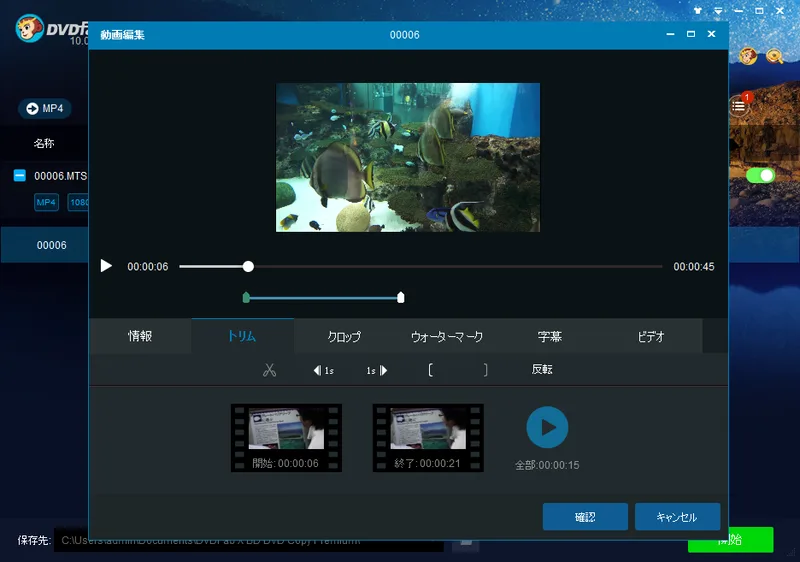
Task: Open the ウォーターマーク tab
Action: 446,337
